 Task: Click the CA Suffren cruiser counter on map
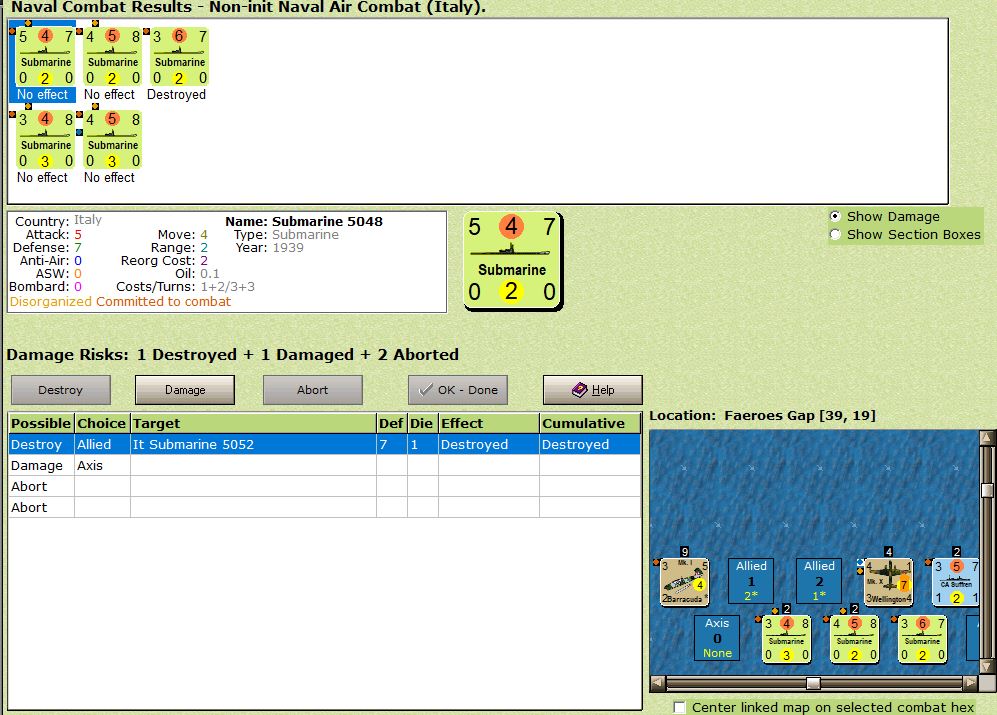(x=956, y=582)
